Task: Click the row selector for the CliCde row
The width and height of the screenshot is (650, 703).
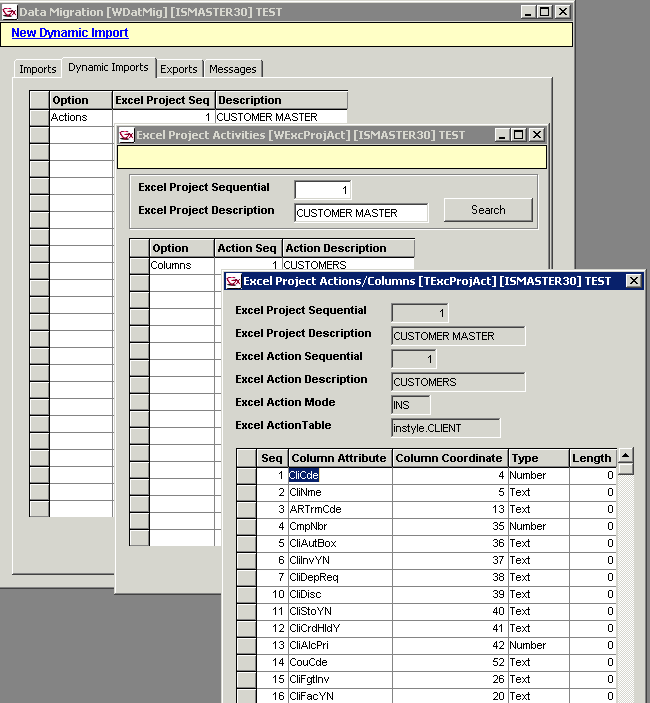Action: [x=247, y=476]
